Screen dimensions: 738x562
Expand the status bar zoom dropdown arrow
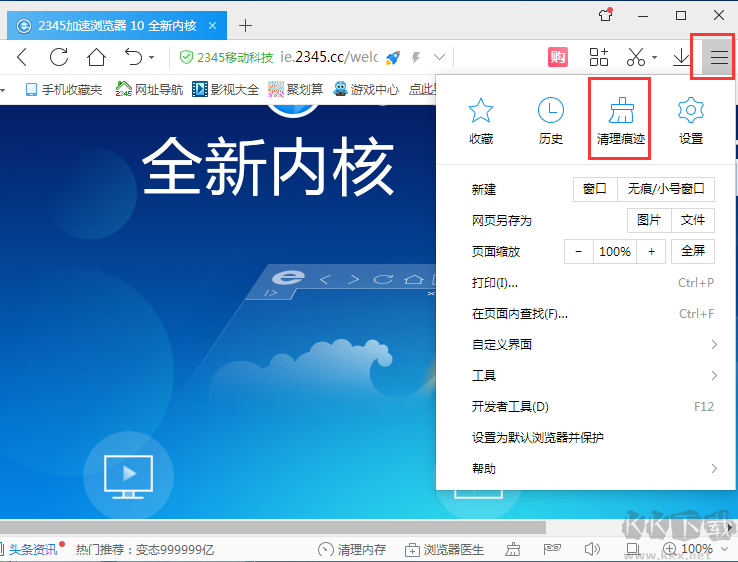coord(723,549)
